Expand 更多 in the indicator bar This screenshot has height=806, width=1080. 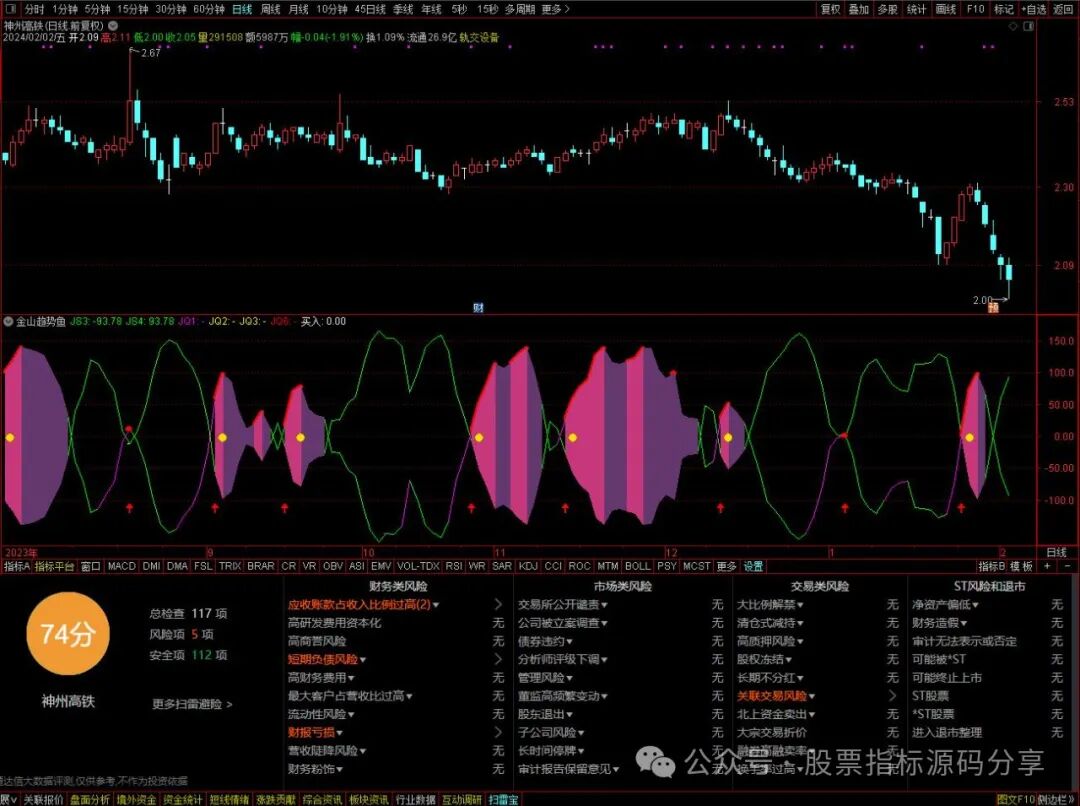point(726,566)
